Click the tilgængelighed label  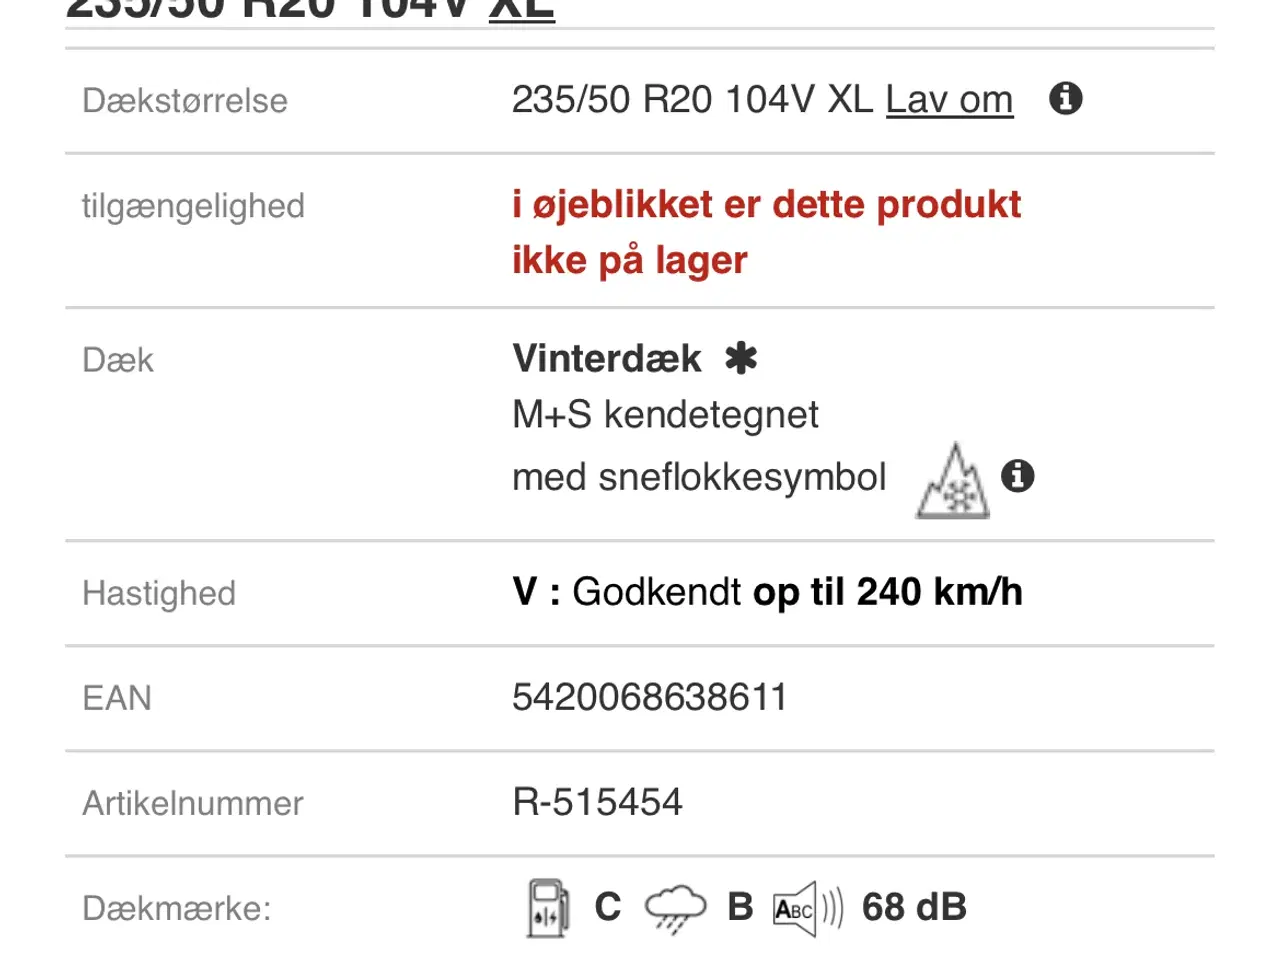193,206
